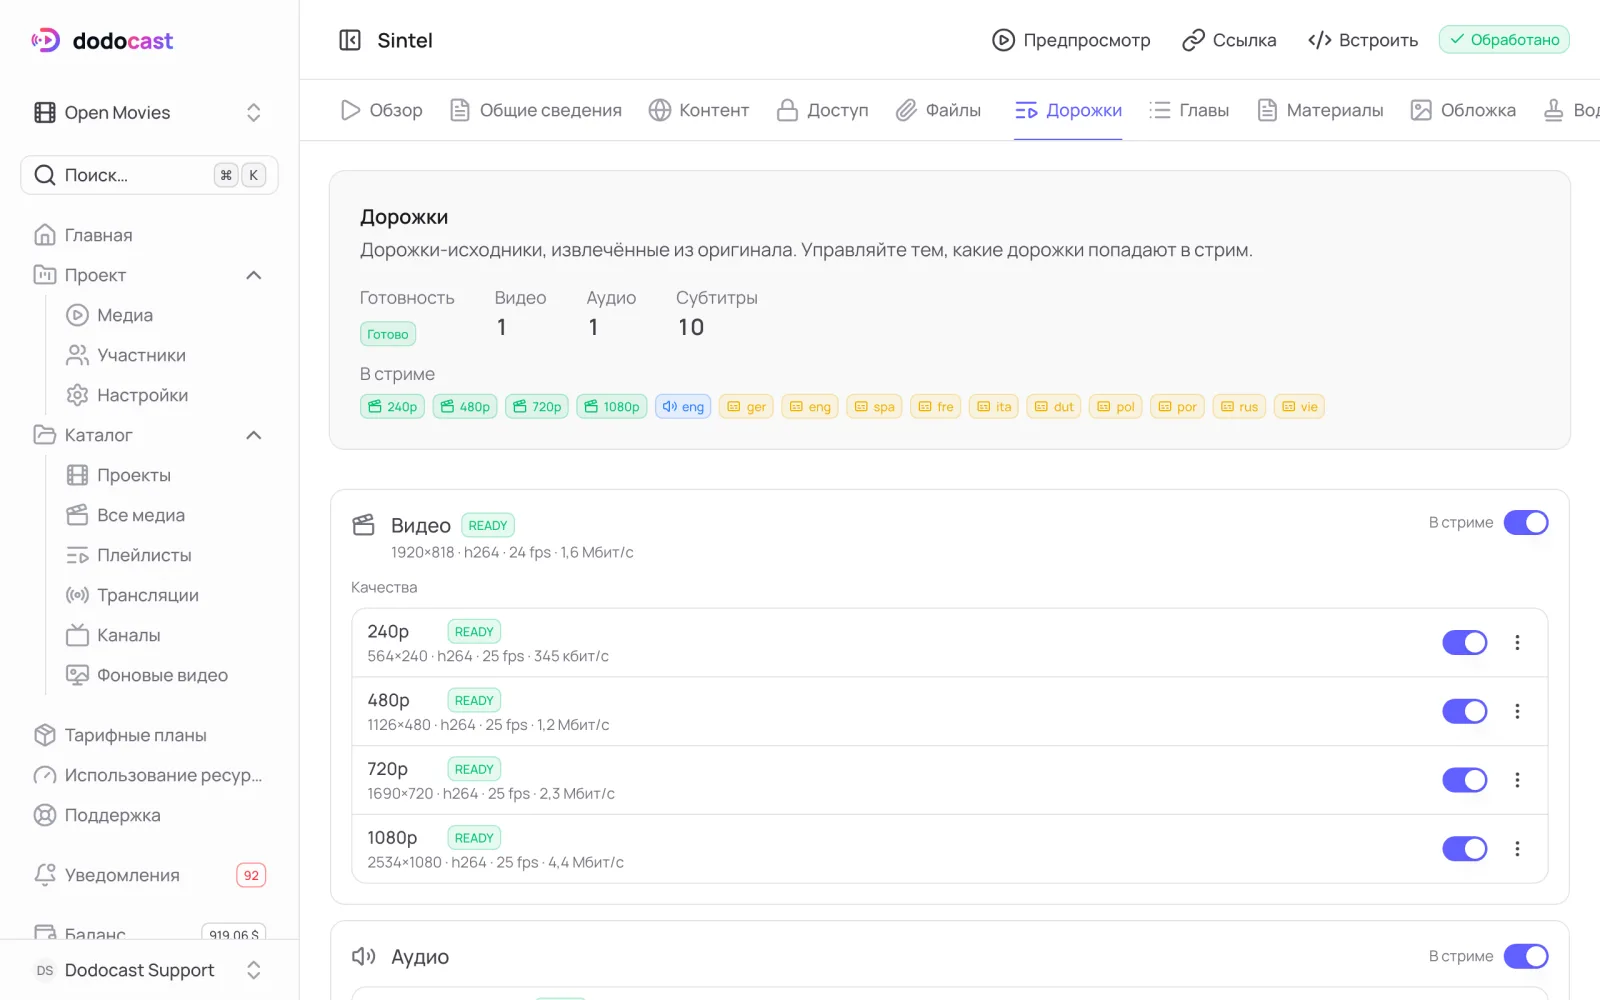This screenshot has height=1000, width=1600.
Task: Switch to the Общие сведения tab
Action: (x=535, y=110)
